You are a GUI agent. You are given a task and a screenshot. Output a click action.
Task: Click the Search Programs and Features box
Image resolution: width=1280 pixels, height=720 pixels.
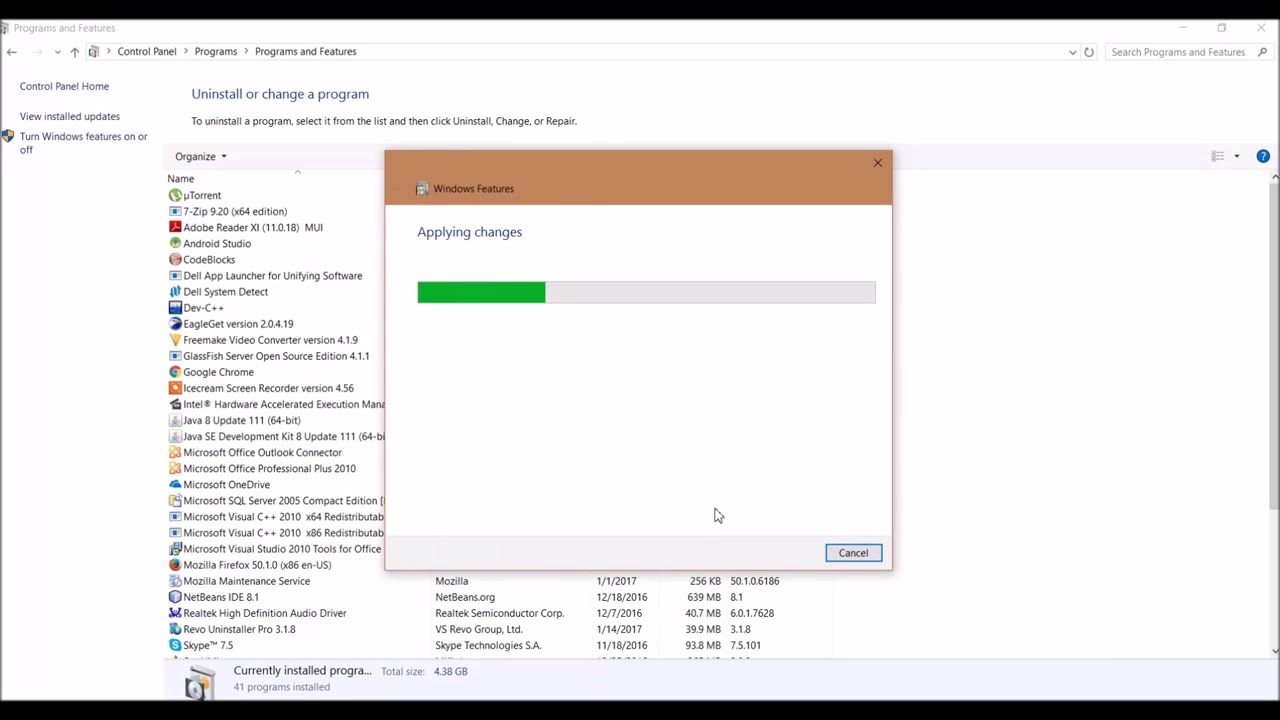click(x=1187, y=52)
